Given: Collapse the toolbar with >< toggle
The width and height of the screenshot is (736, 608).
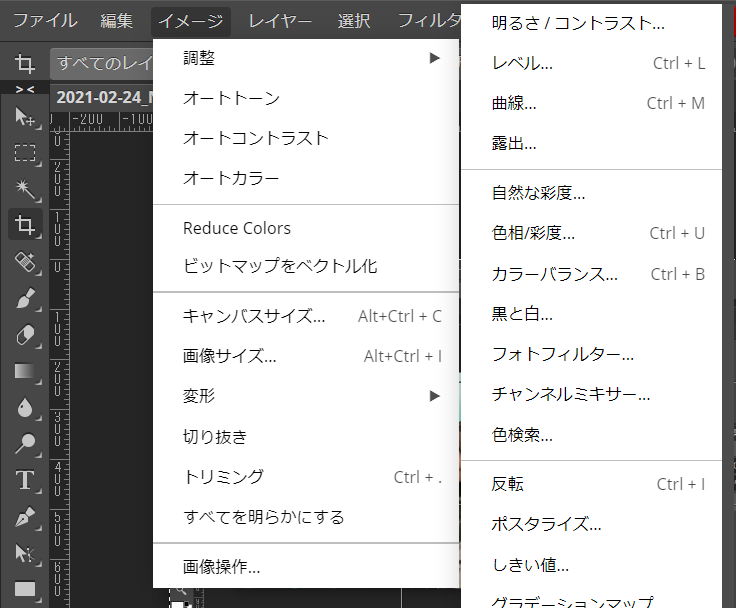Looking at the screenshot, I should tap(24, 89).
